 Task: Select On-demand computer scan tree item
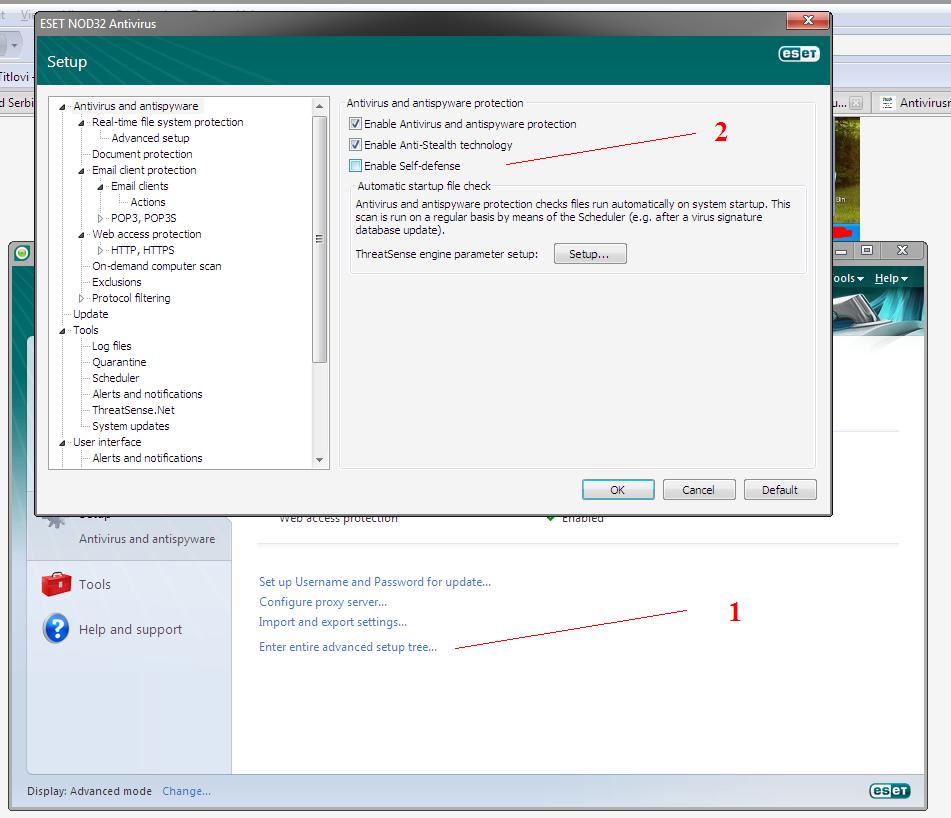(x=156, y=266)
